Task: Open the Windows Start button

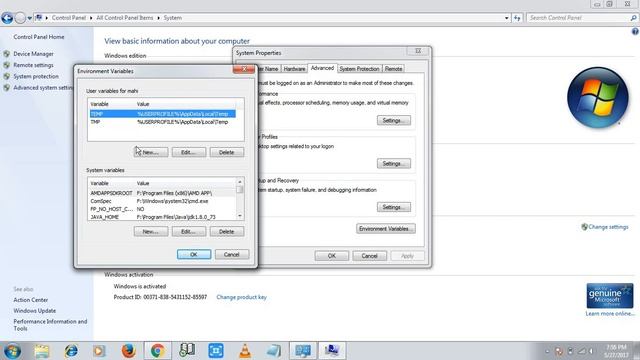Action: (x=12, y=351)
